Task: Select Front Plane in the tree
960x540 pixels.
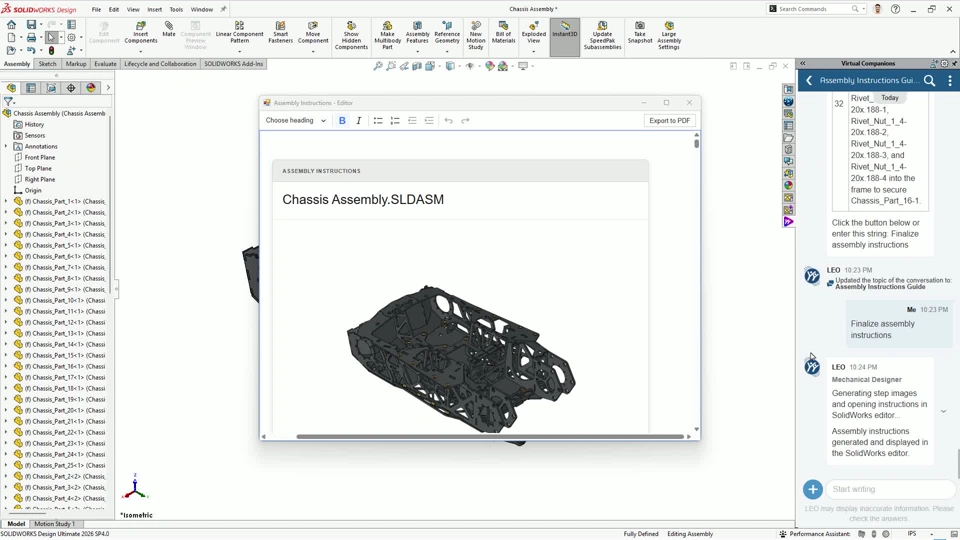Action: click(x=40, y=157)
